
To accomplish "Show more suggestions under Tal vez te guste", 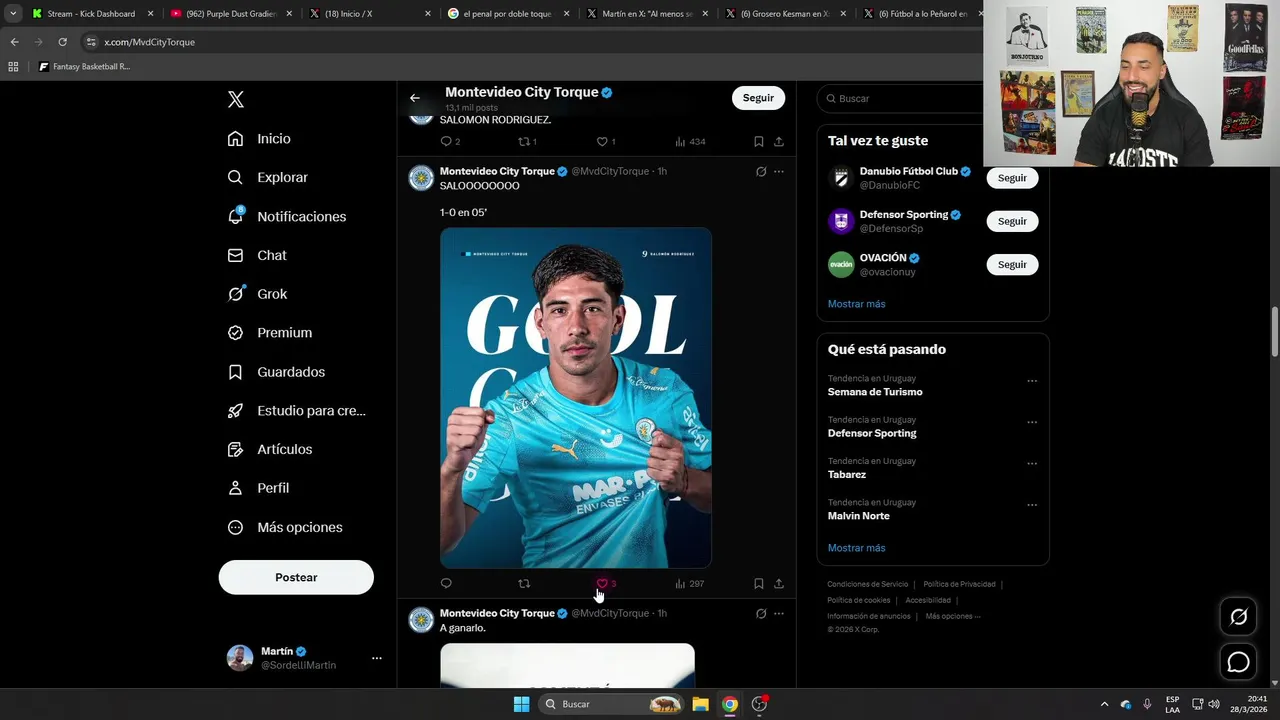I will pos(857,304).
